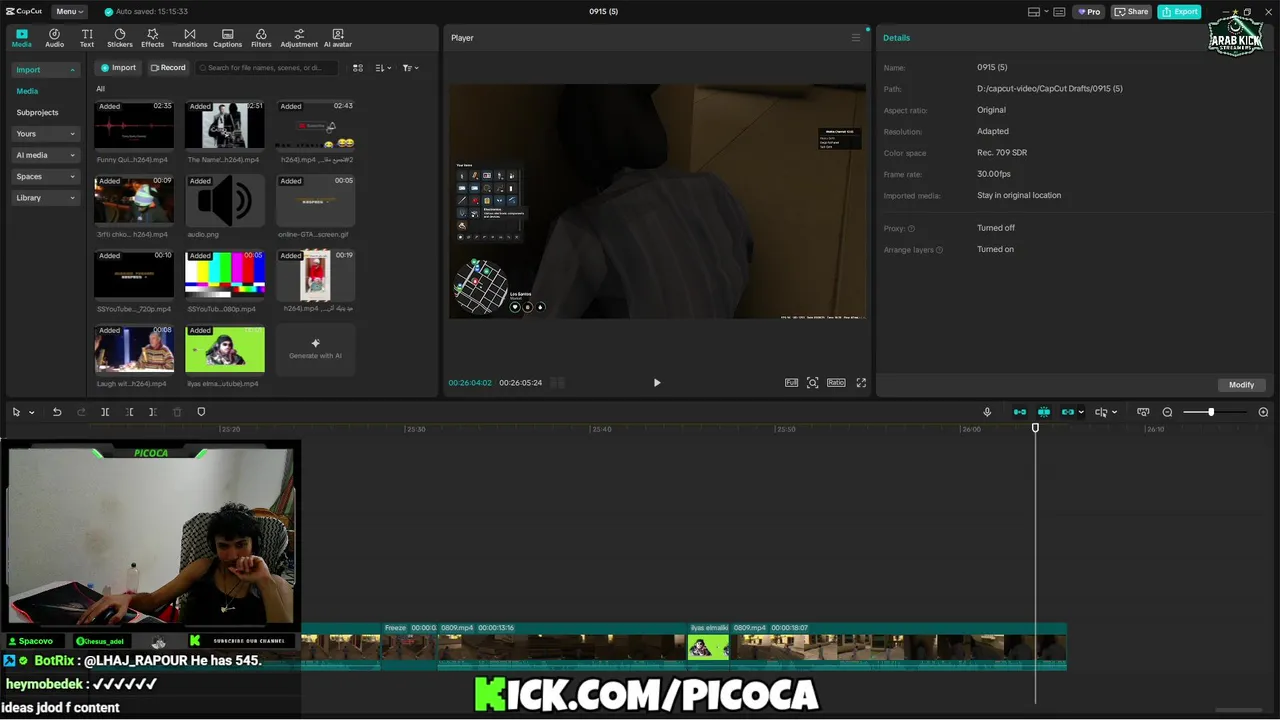Screen dimensions: 1280x720
Task: Delete the selected clip trash icon
Action: (x=177, y=412)
